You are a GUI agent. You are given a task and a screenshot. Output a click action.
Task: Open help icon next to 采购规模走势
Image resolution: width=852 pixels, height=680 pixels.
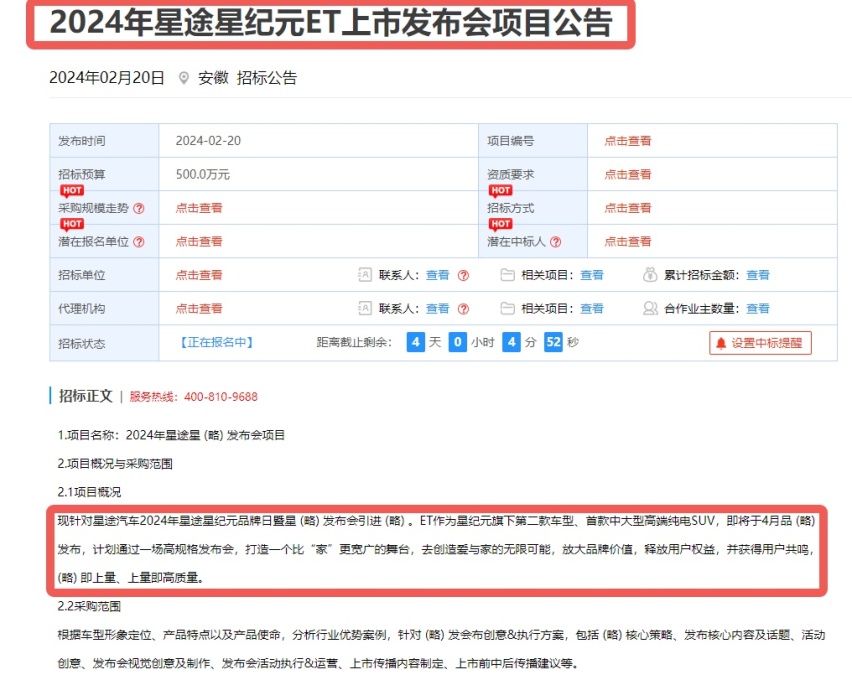(139, 208)
